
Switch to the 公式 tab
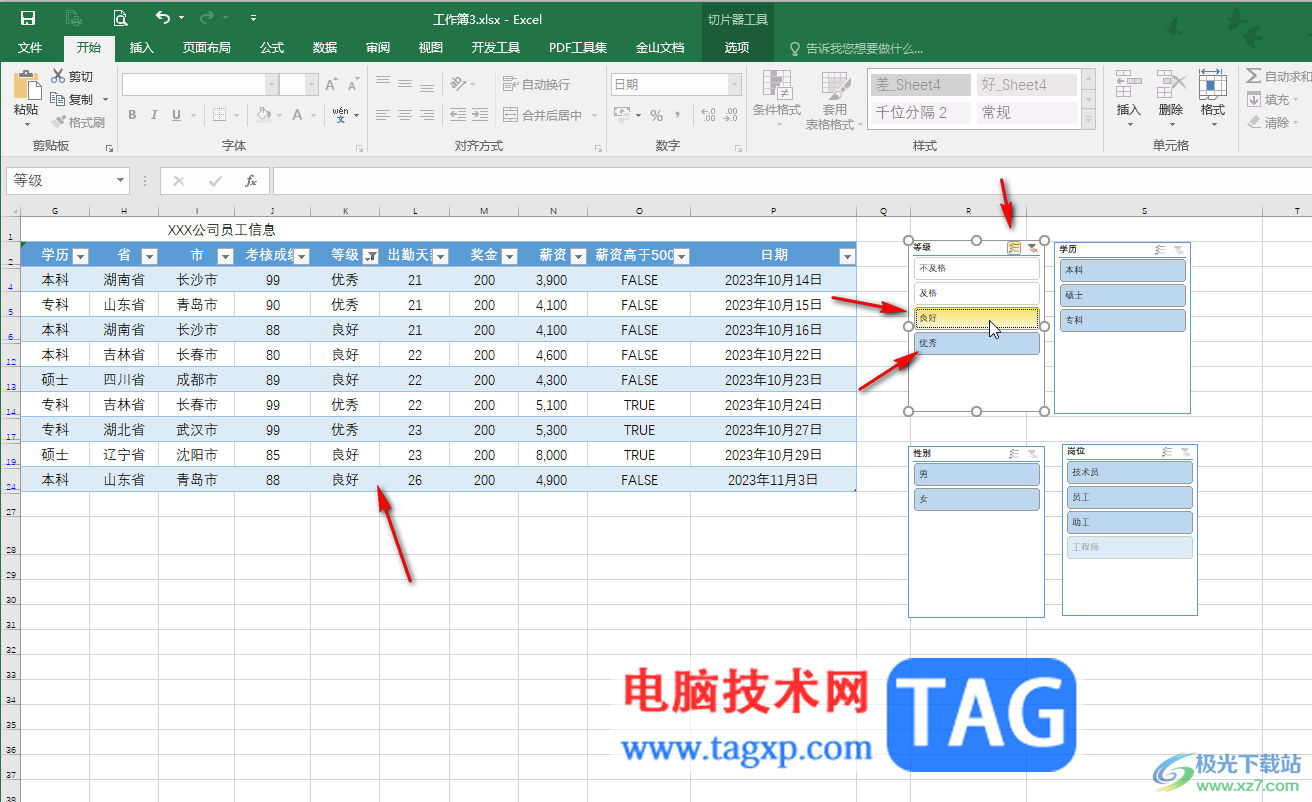click(x=272, y=47)
